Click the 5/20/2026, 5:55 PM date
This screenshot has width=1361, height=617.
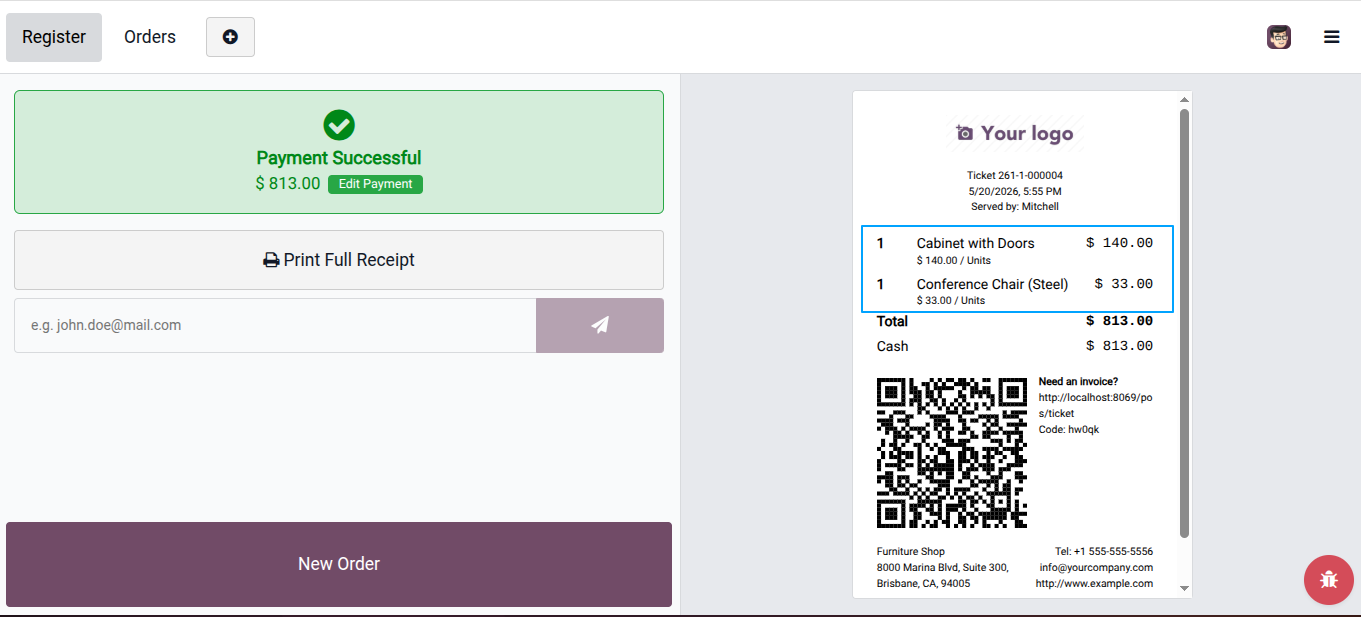[1015, 191]
